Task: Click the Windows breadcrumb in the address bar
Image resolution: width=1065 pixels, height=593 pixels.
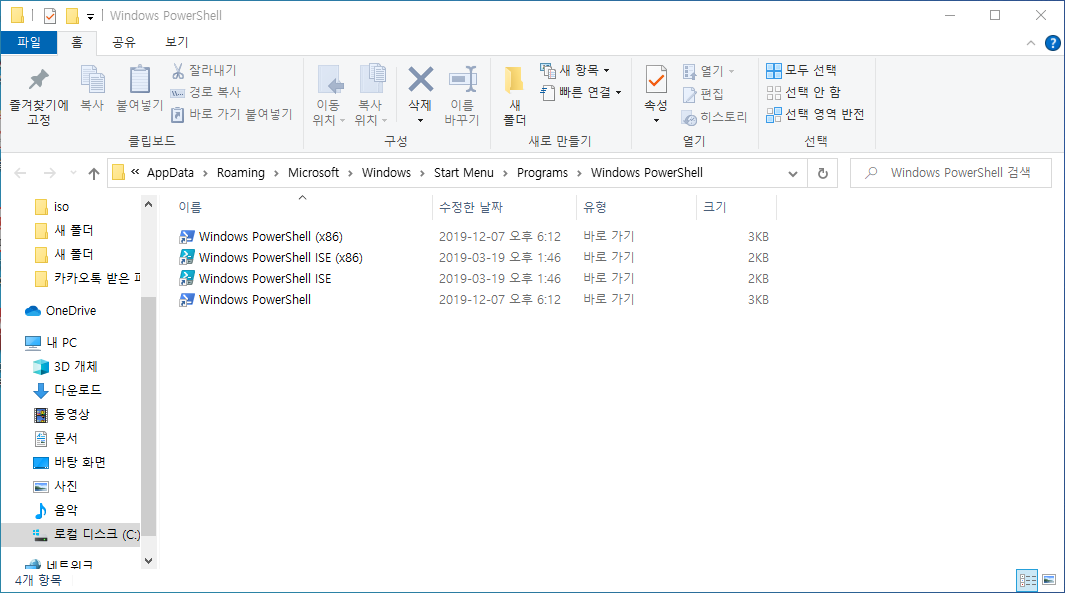Action: tap(386, 173)
